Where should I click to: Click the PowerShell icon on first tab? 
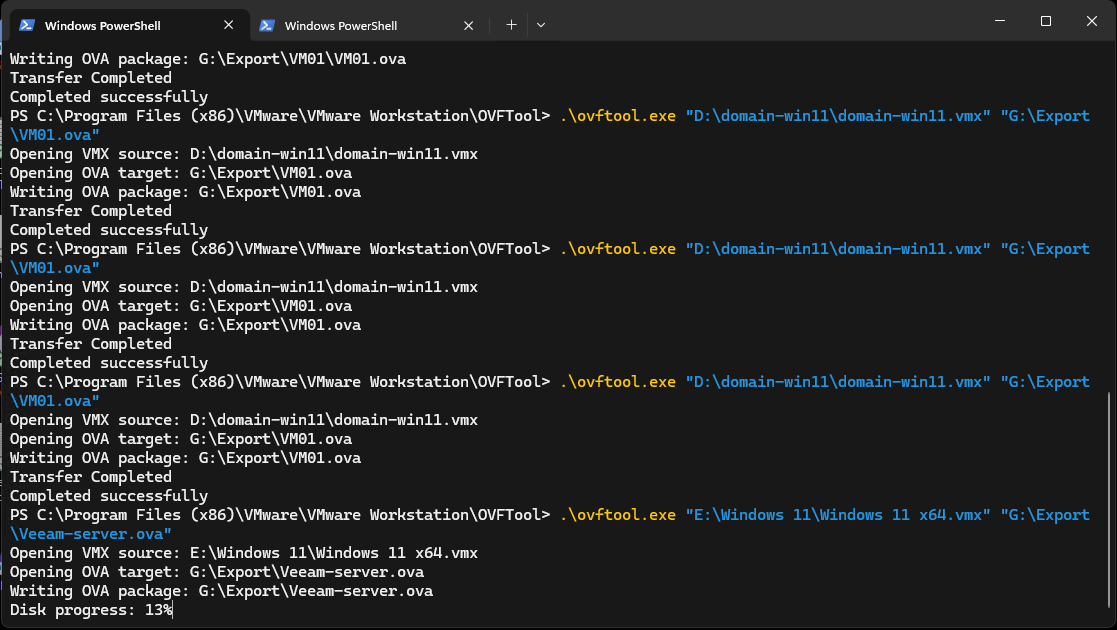(x=27, y=25)
